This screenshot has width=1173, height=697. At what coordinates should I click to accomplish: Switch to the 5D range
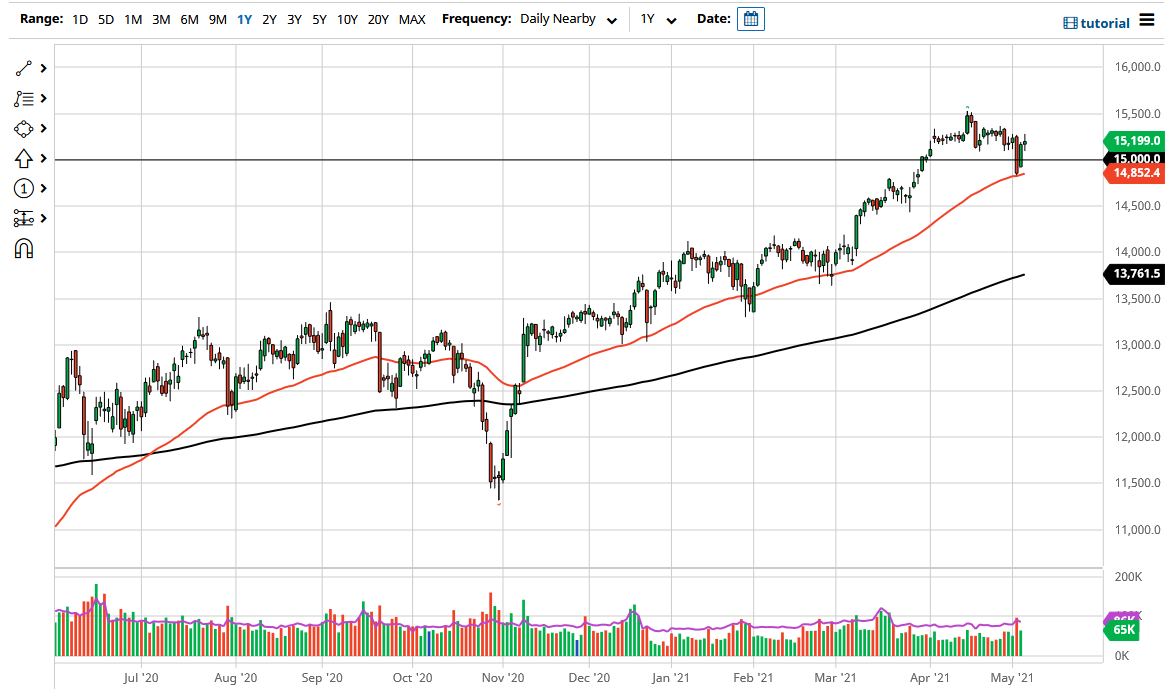pyautogui.click(x=105, y=18)
